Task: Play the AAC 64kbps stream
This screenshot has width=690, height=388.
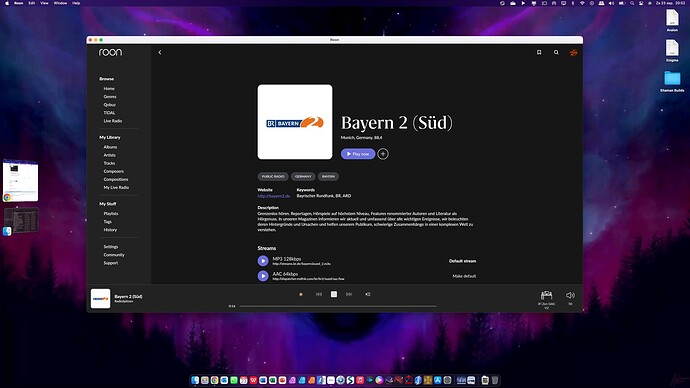Action: tap(263, 276)
